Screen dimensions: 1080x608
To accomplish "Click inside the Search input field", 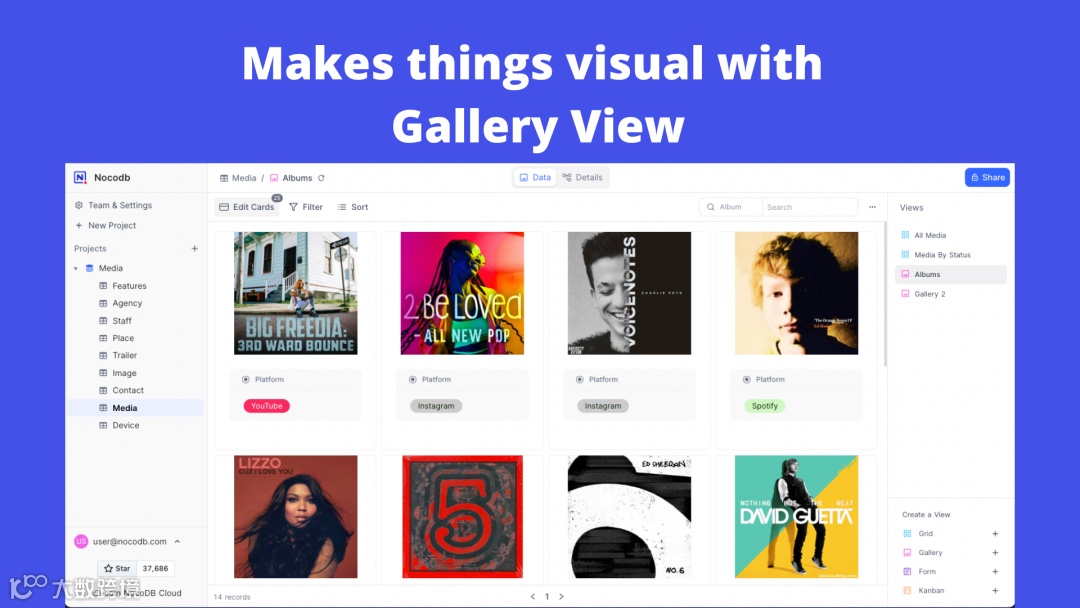I will point(809,207).
